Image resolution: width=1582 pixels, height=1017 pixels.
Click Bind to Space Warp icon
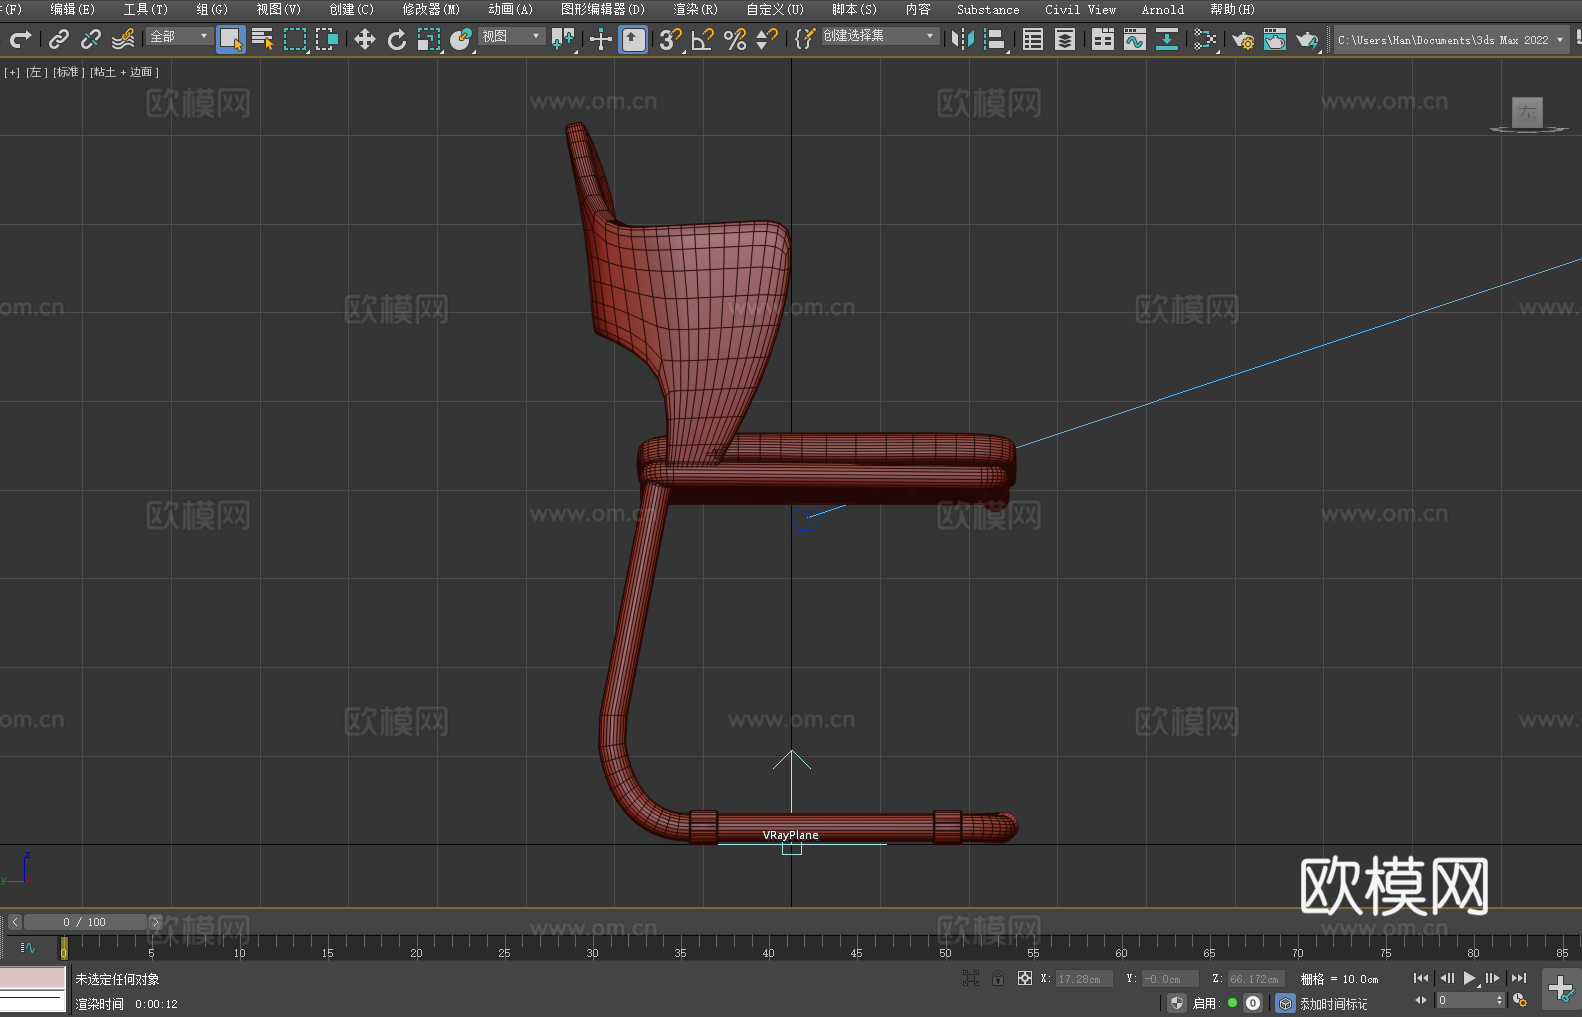tap(123, 39)
